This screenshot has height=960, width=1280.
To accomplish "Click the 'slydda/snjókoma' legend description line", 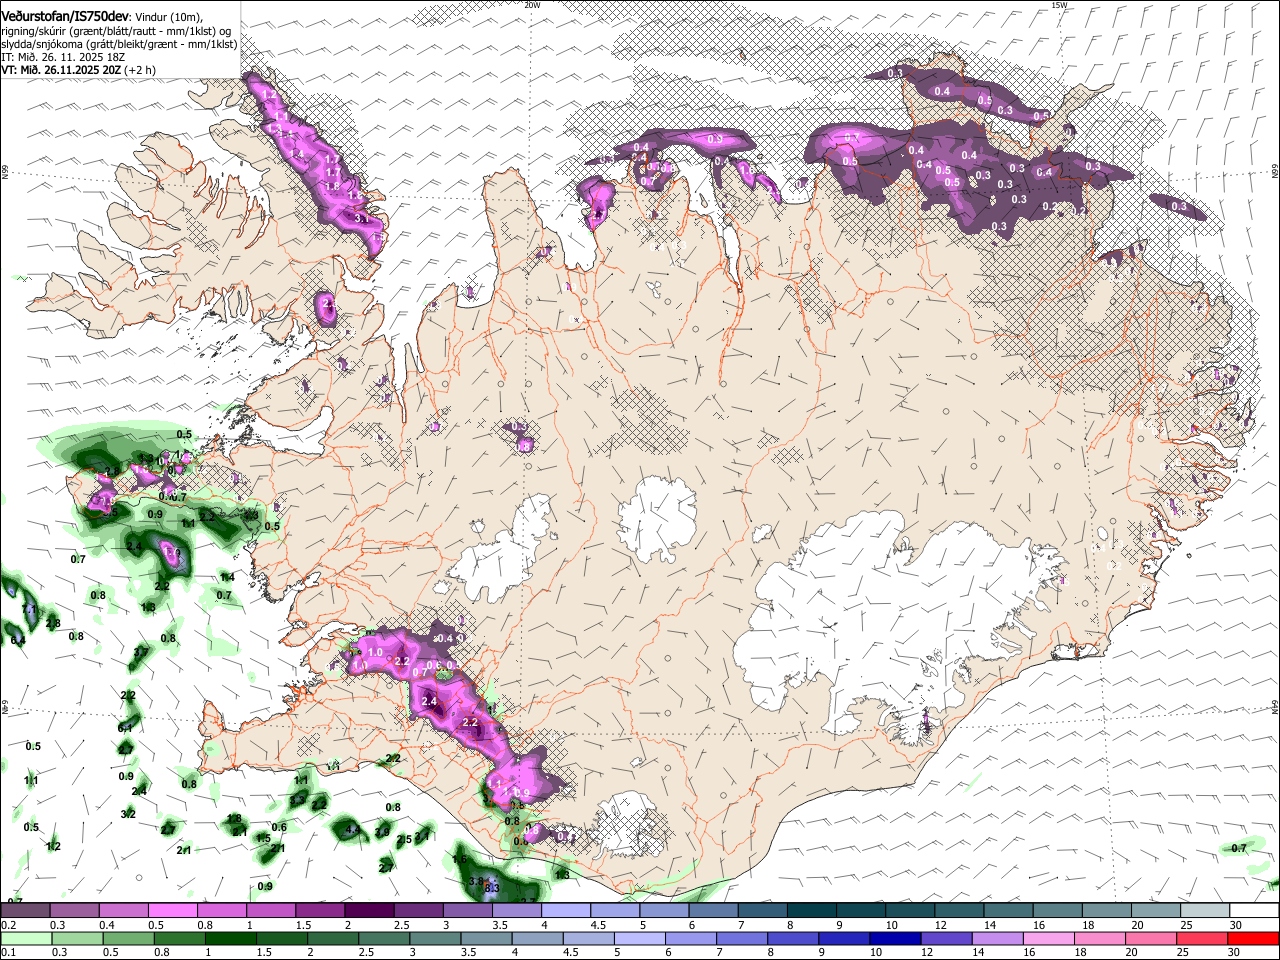I will pos(119,44).
